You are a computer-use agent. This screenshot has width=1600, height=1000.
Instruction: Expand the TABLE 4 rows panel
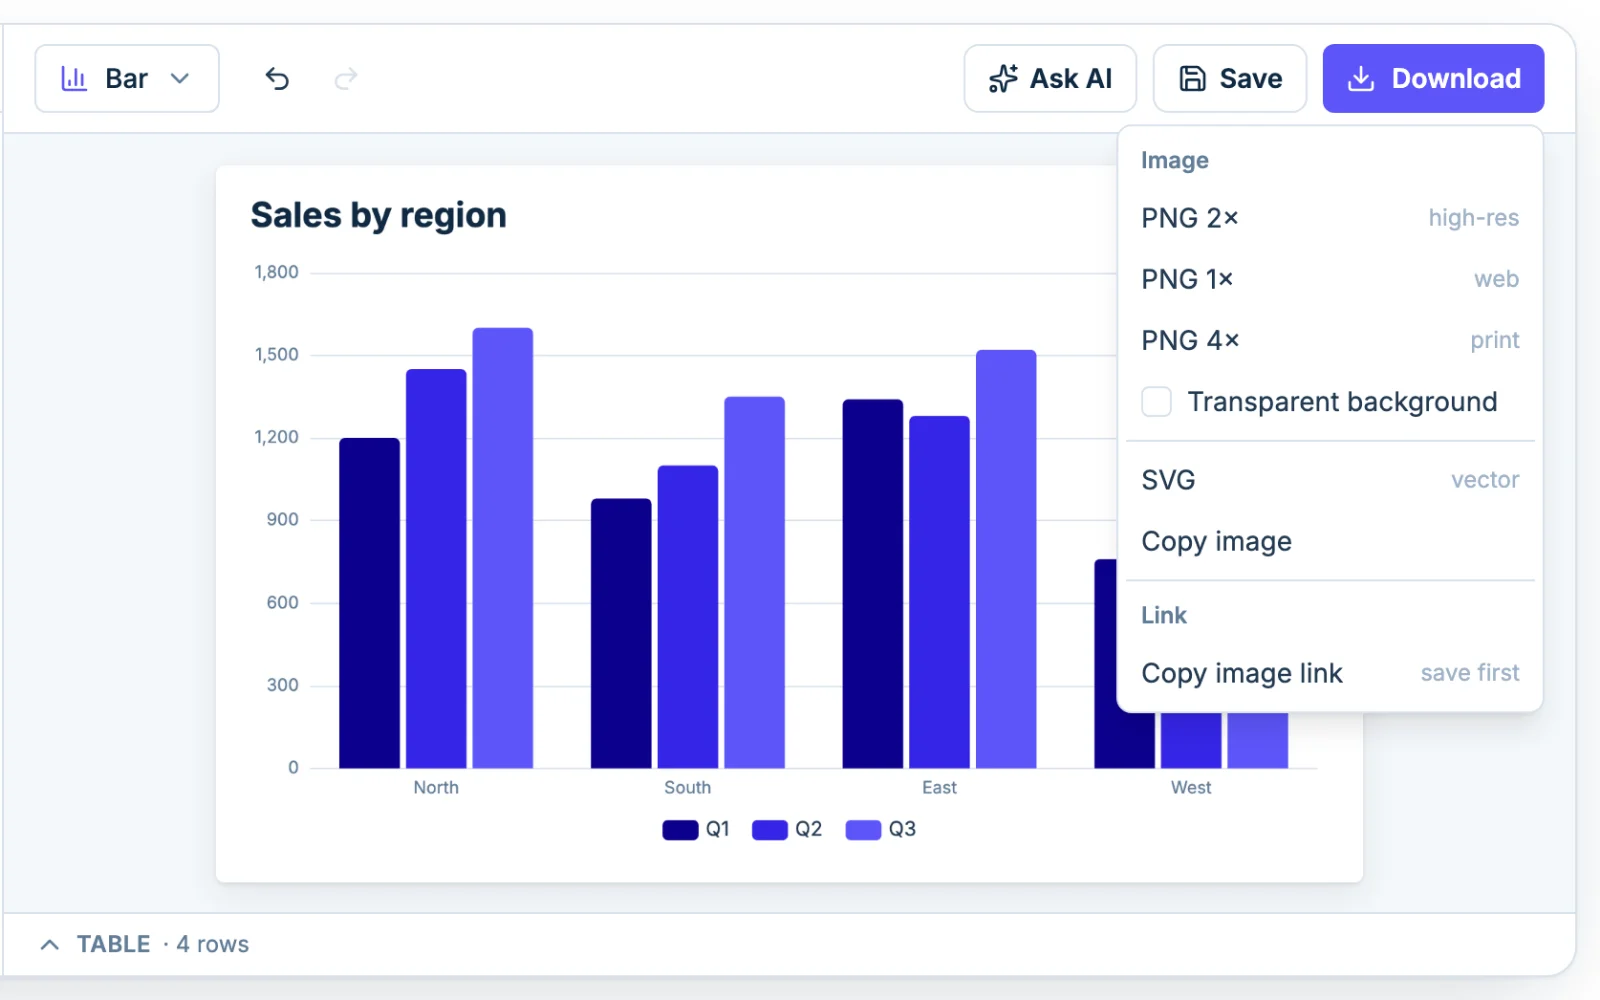click(144, 944)
